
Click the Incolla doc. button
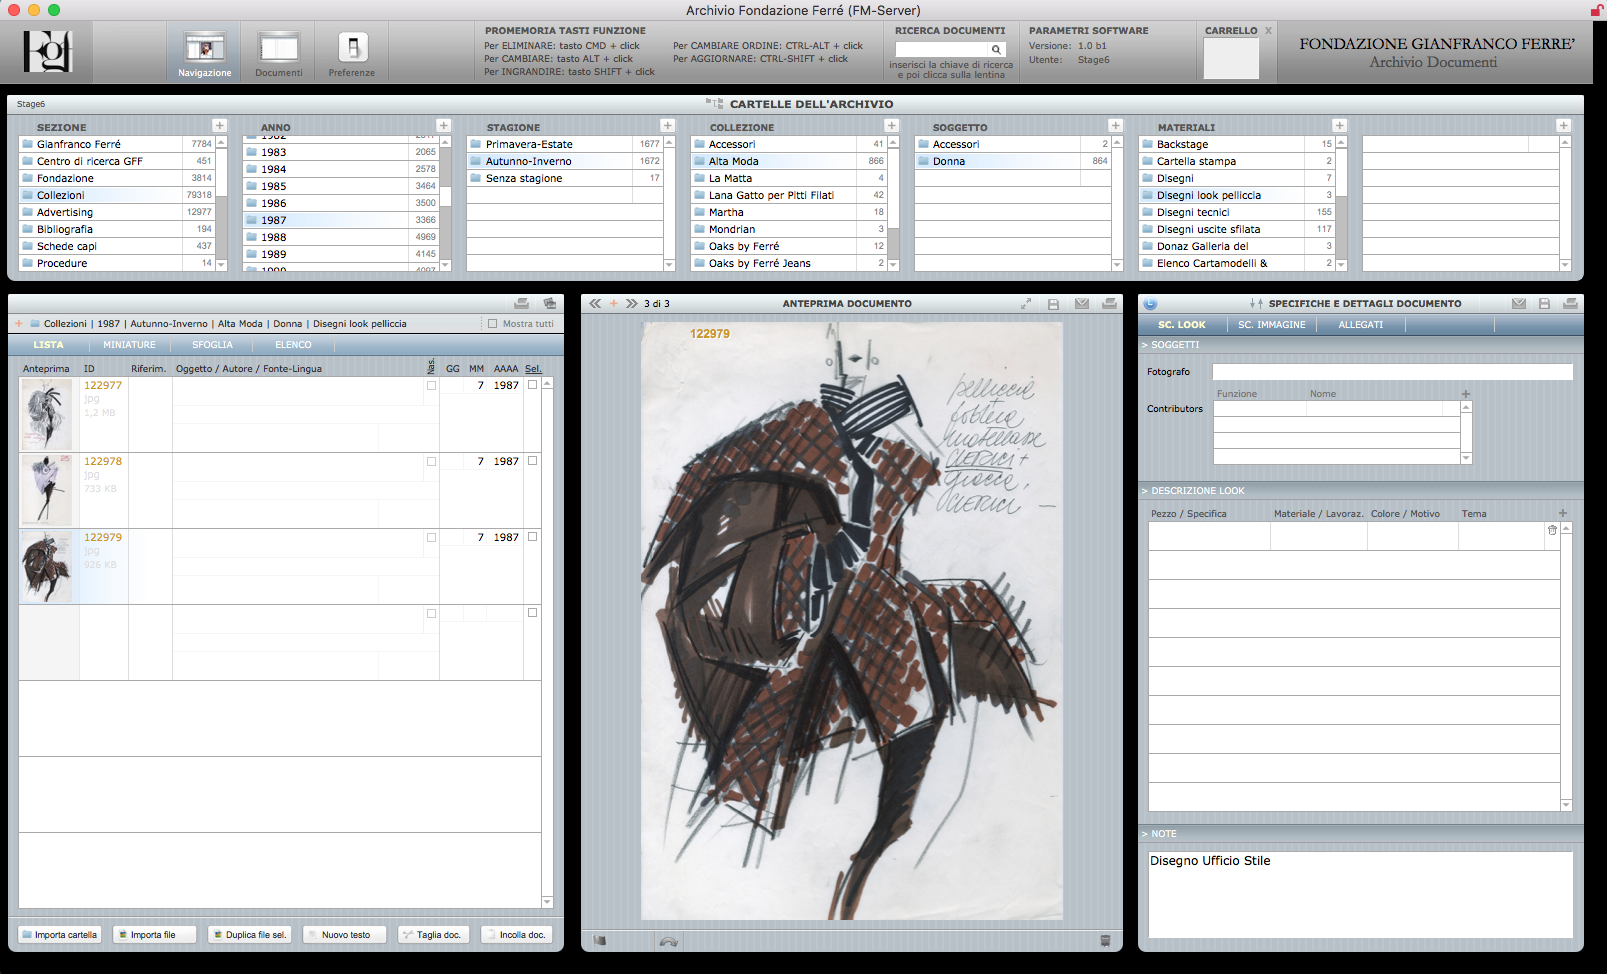(x=517, y=934)
